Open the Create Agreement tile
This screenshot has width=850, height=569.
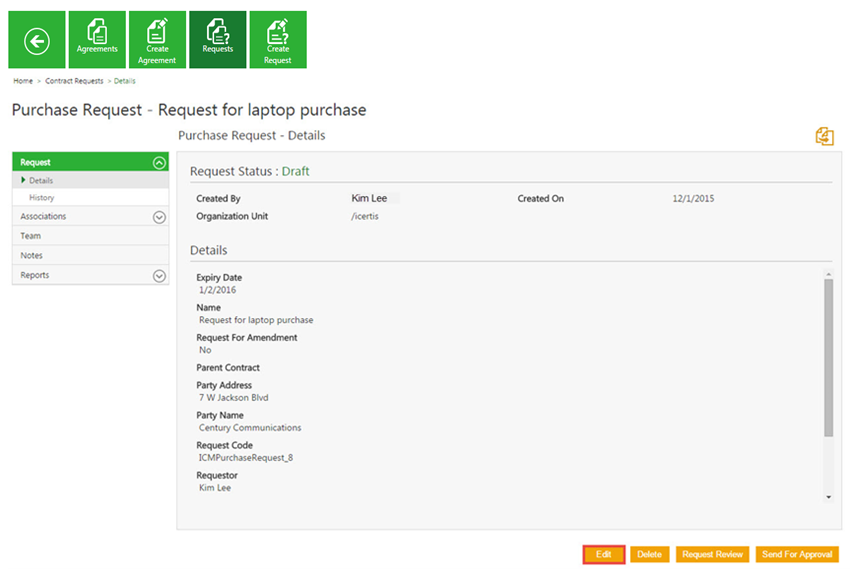(x=157, y=40)
